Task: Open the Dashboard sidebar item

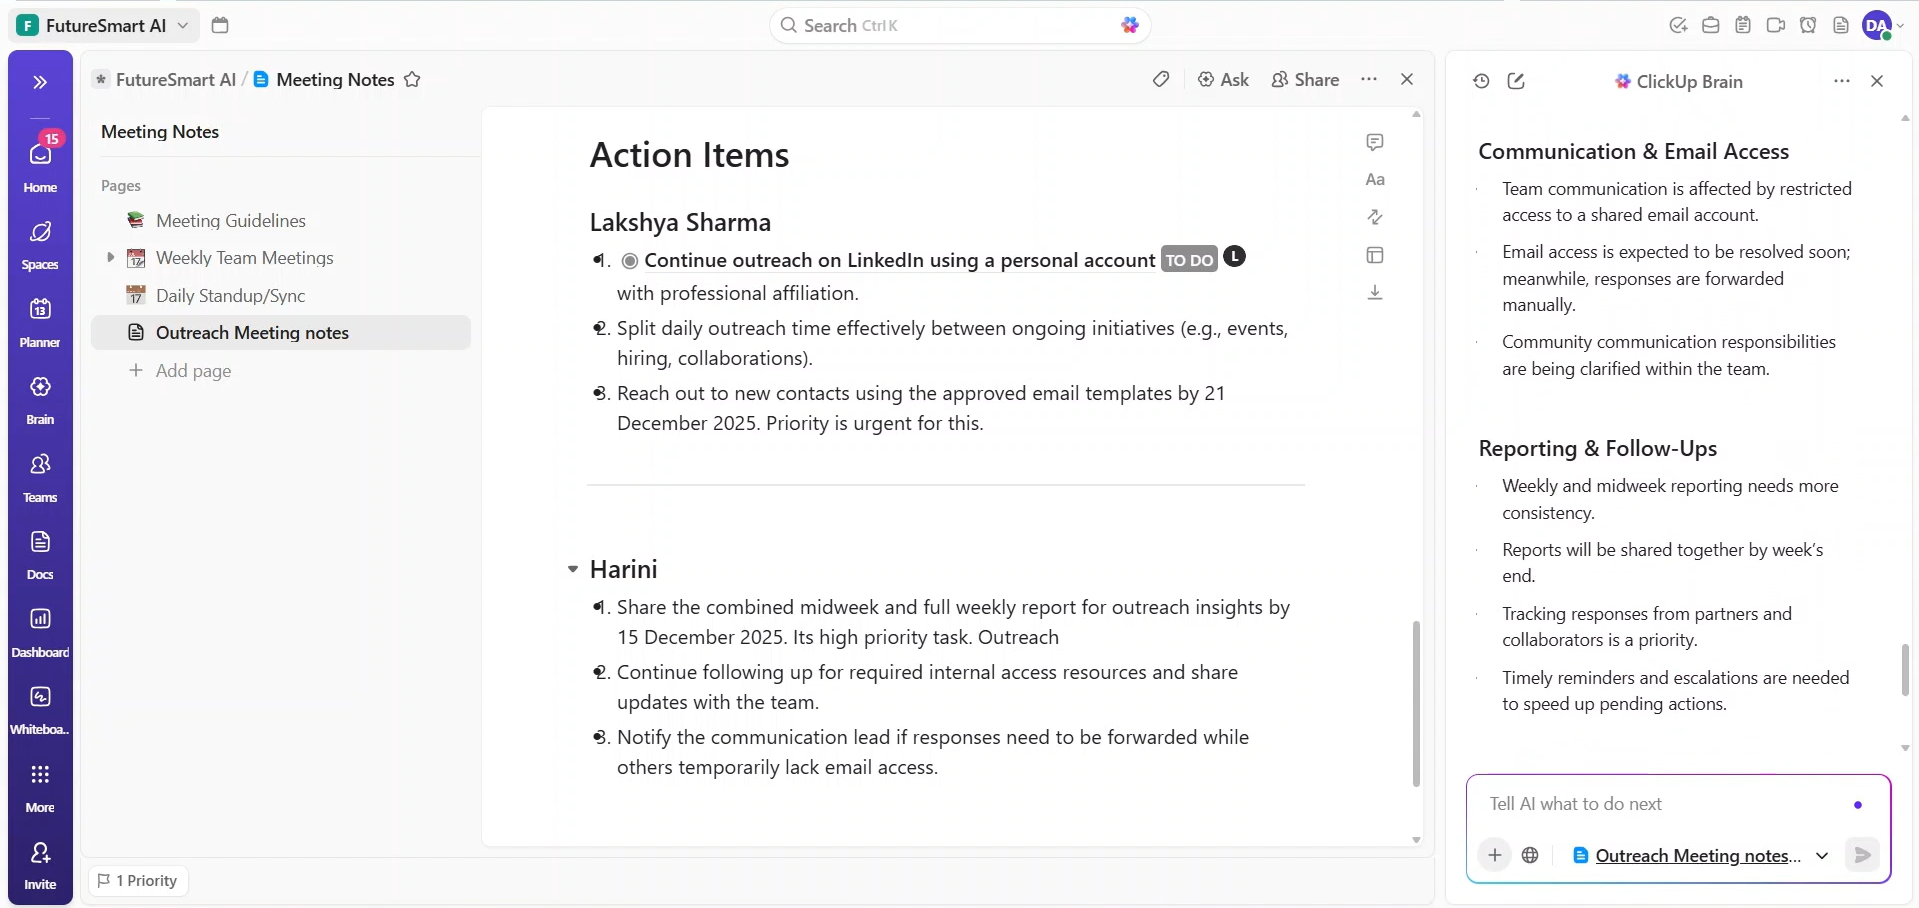Action: pyautogui.click(x=40, y=632)
